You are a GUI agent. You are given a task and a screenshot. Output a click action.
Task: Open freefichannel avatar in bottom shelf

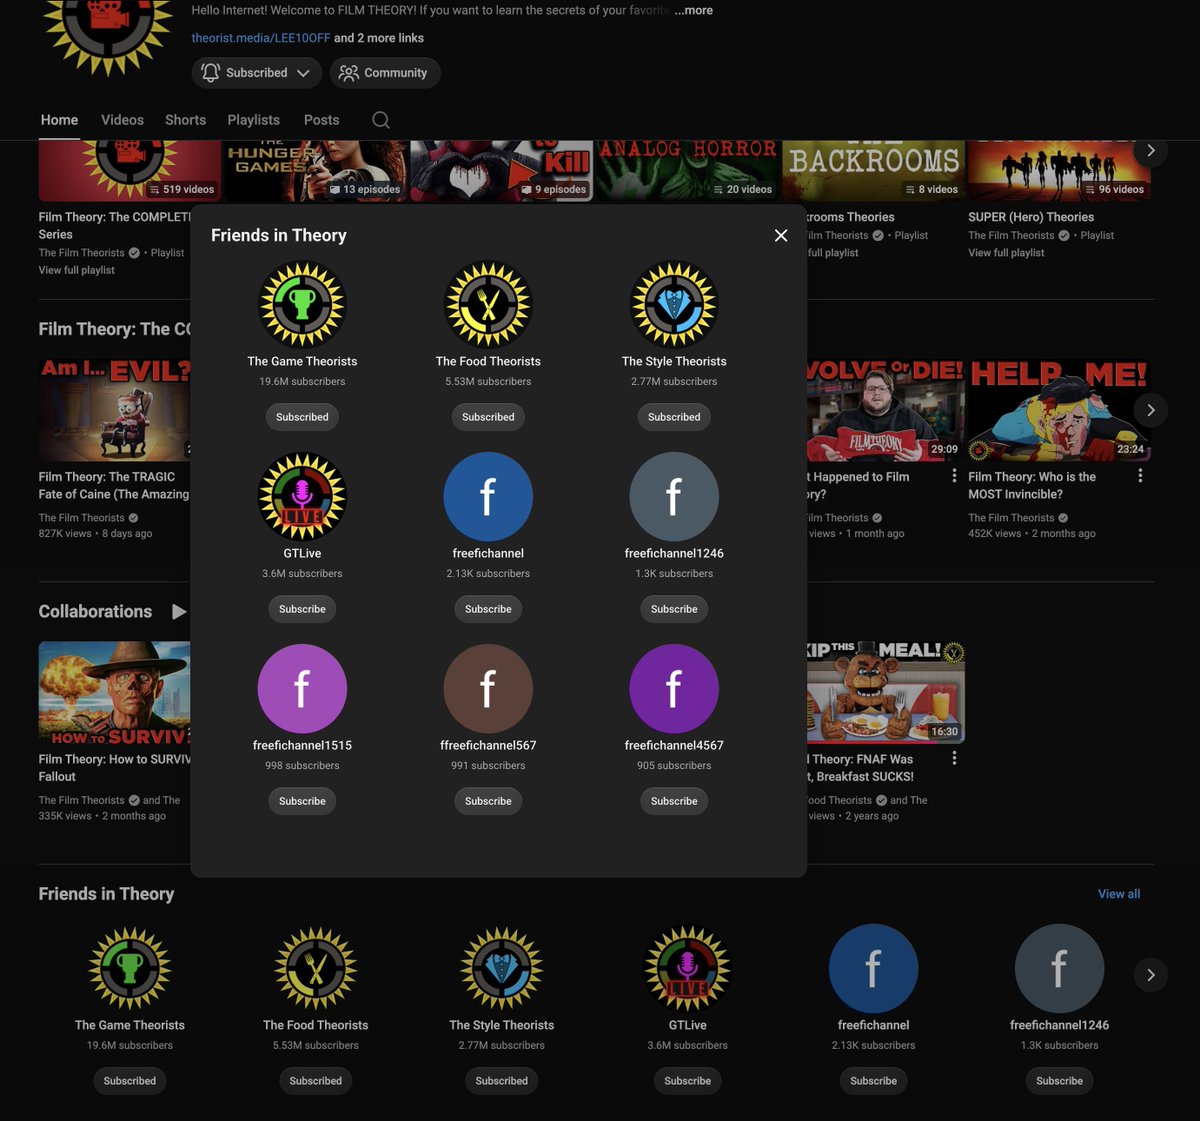(x=874, y=969)
